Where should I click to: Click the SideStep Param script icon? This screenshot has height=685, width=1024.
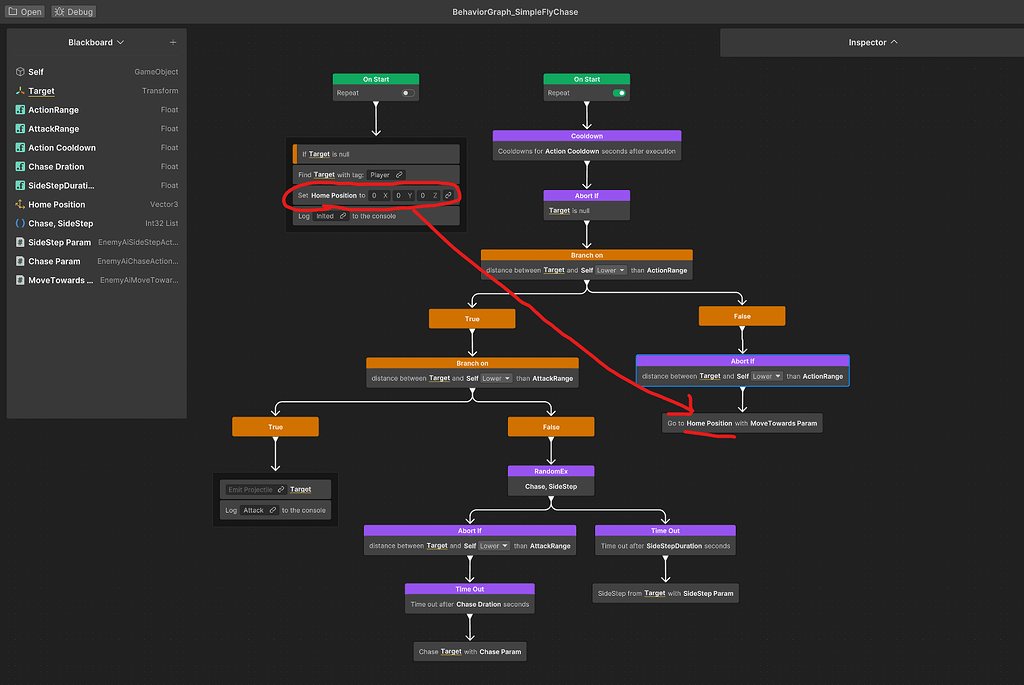click(x=20, y=243)
